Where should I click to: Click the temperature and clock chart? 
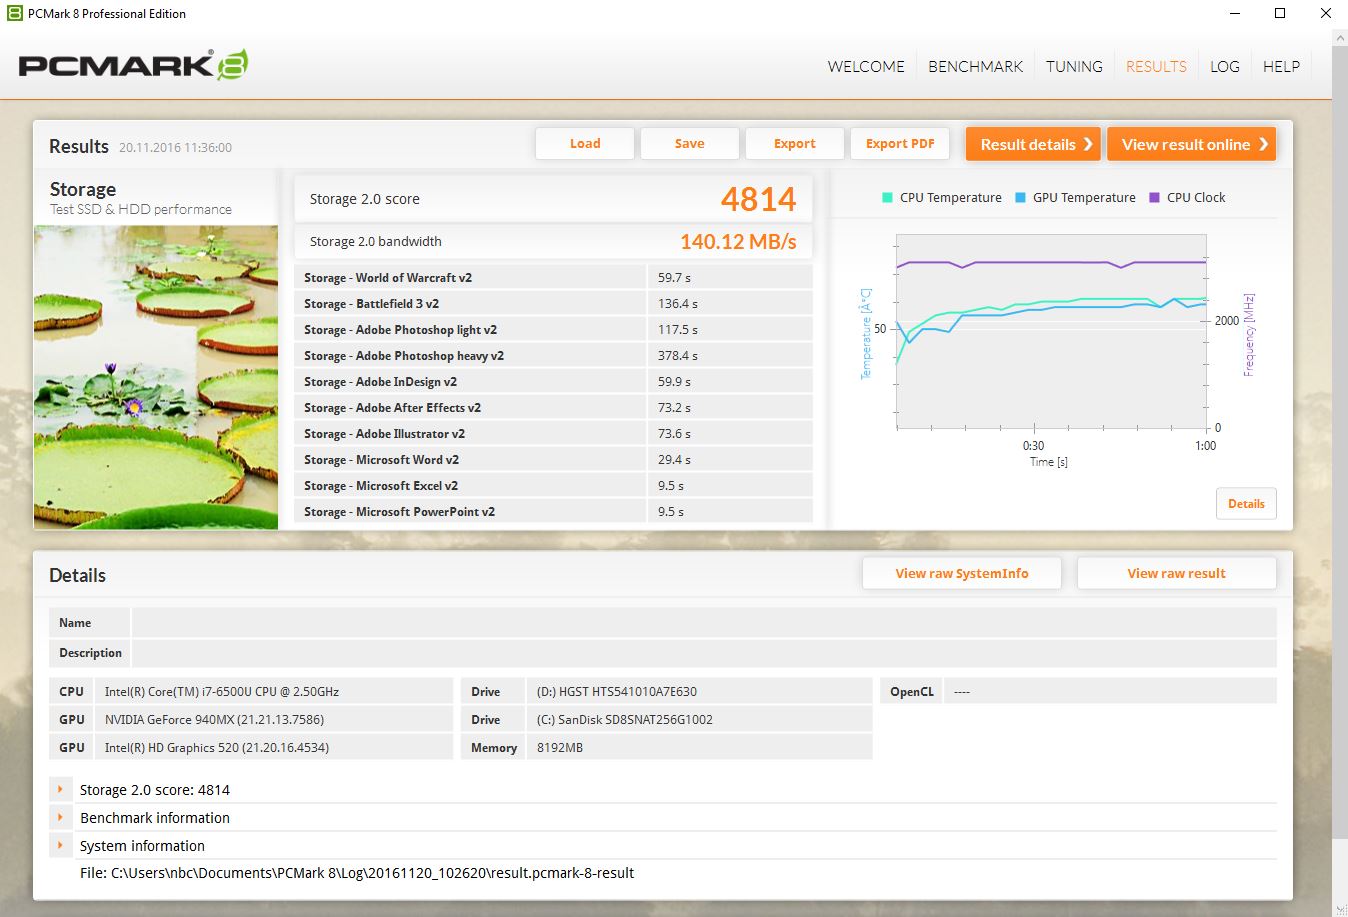click(x=1051, y=332)
